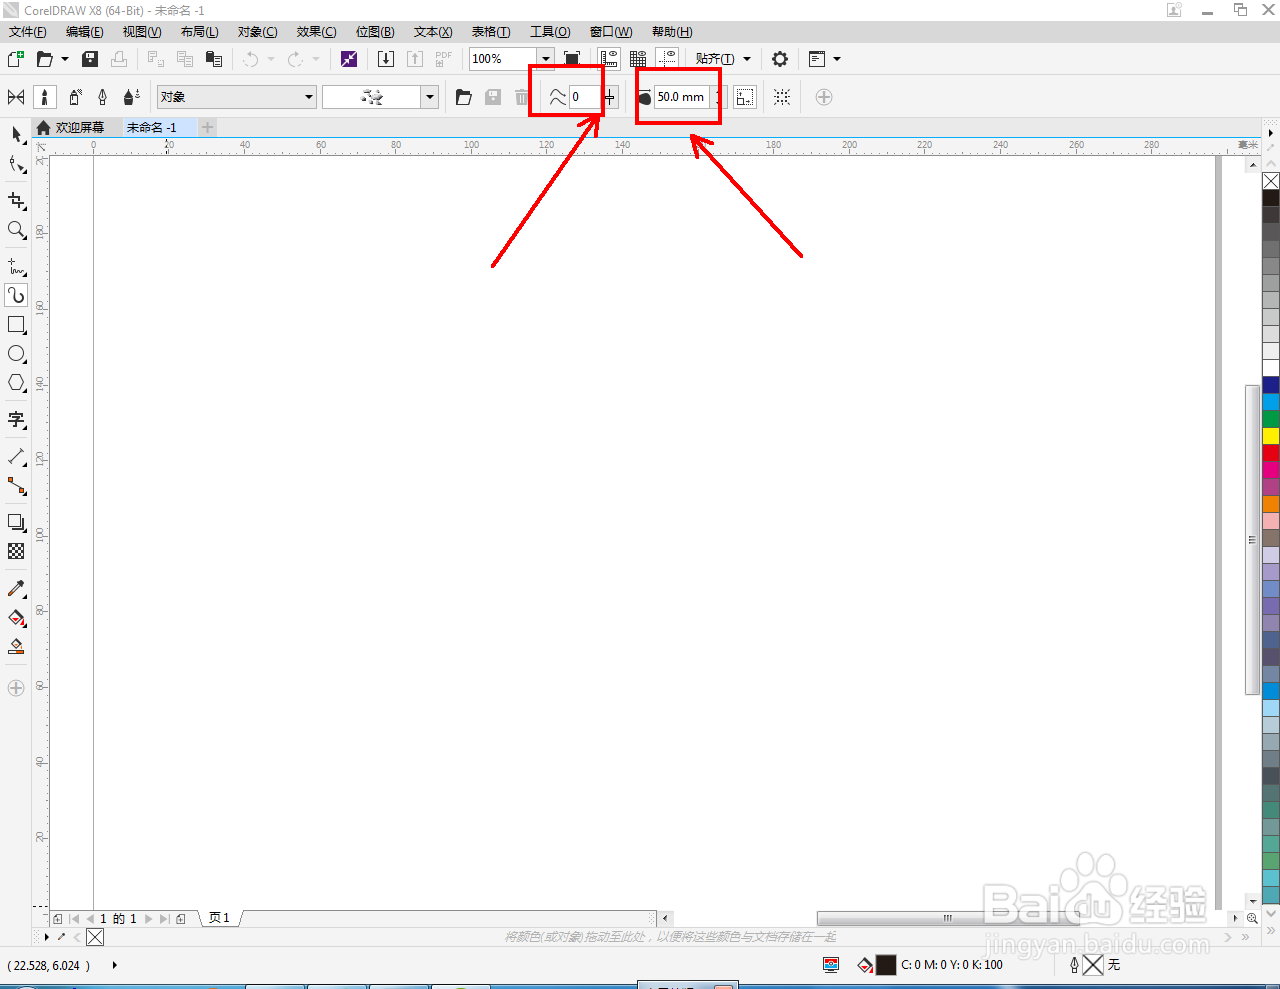The image size is (1280, 989).
Task: Select the Sprayer artistic media mode icon
Action: tap(75, 97)
